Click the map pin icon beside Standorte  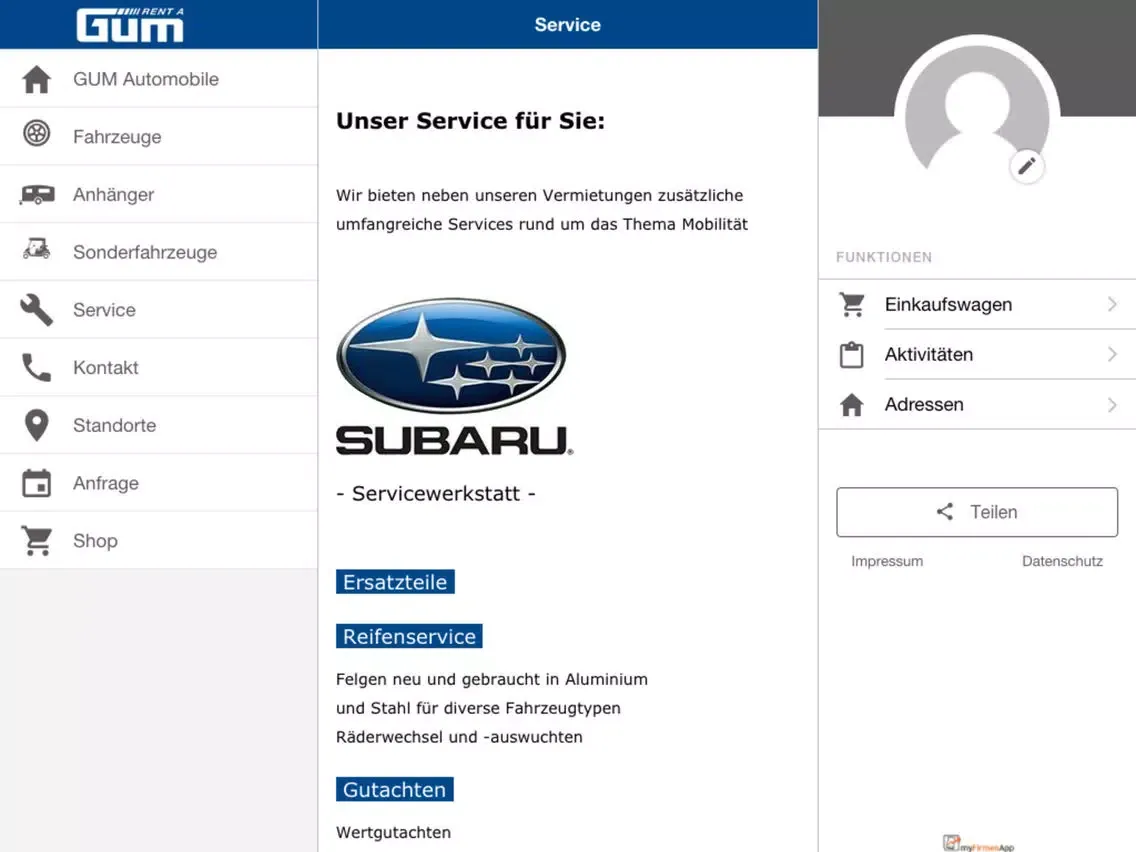point(36,425)
